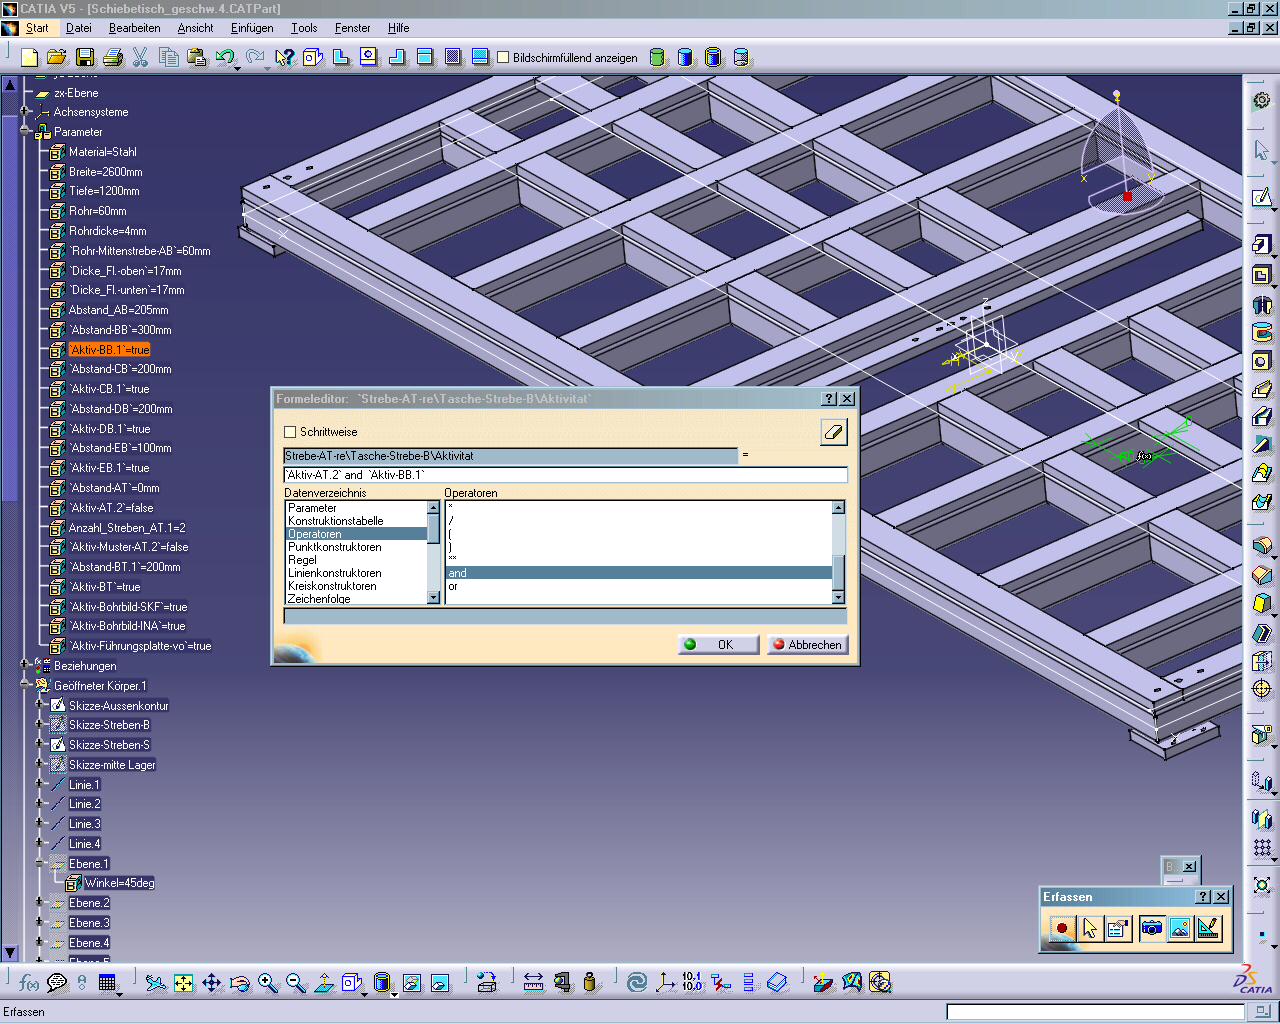Select Konstruktionstabelle in Datenverzeichnis list
The image size is (1280, 1024).
click(x=356, y=521)
